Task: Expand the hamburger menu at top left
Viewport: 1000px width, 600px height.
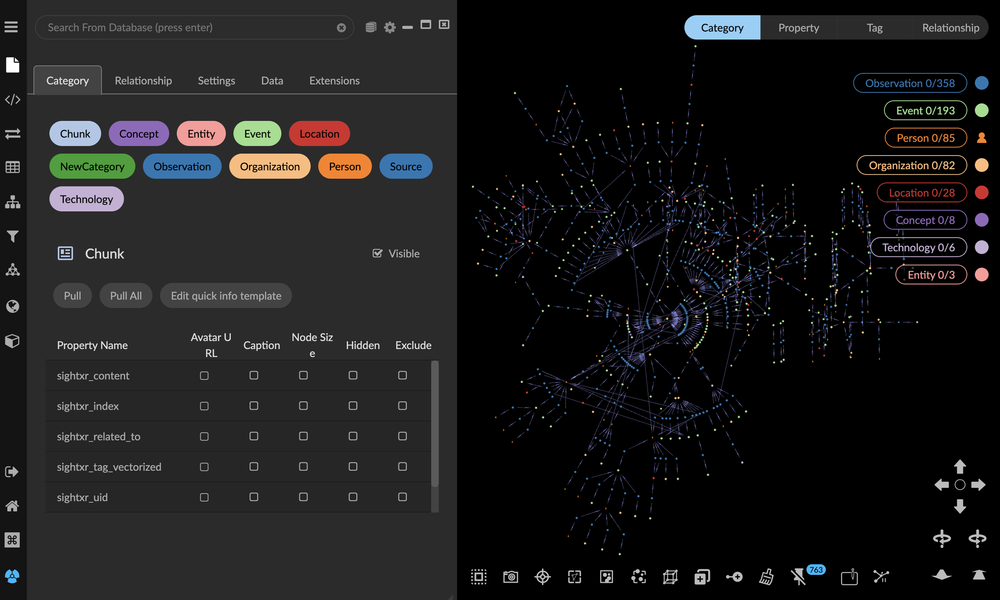Action: 13,27
